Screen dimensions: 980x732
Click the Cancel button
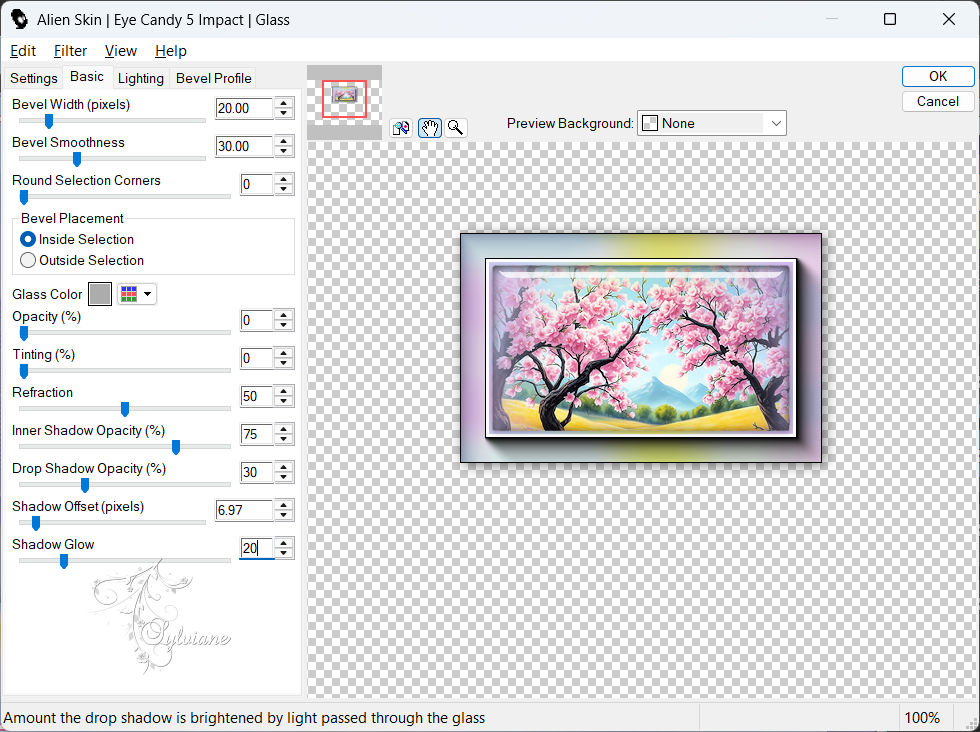coord(938,101)
